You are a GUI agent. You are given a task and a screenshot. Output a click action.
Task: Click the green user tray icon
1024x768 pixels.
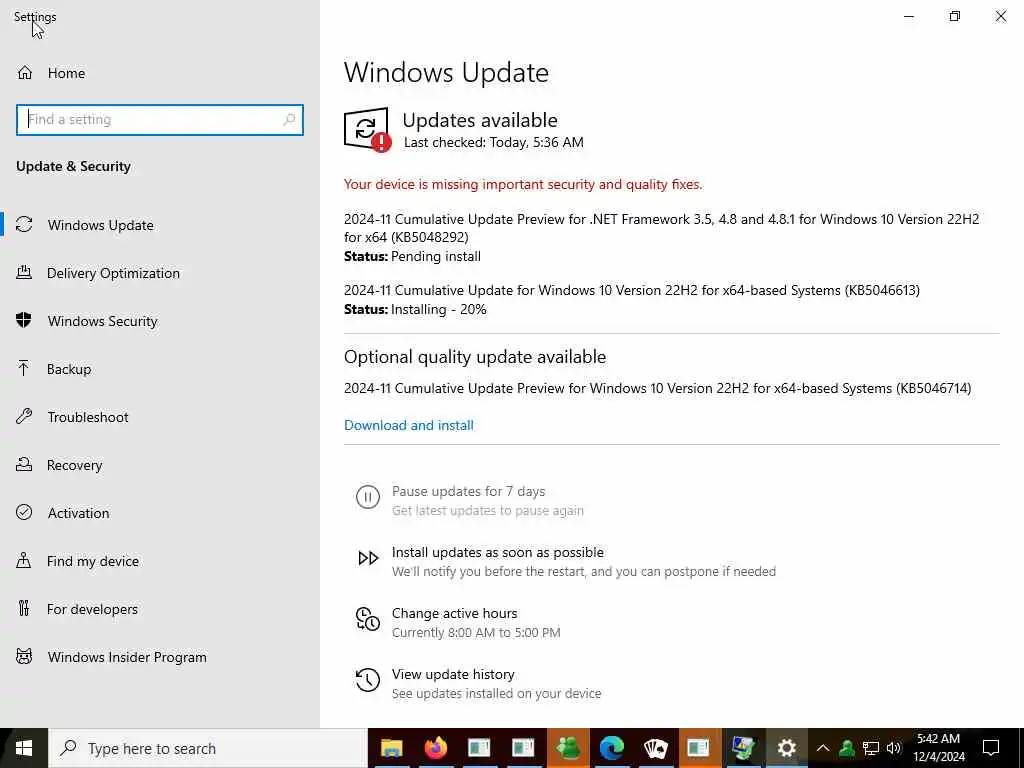(x=847, y=748)
